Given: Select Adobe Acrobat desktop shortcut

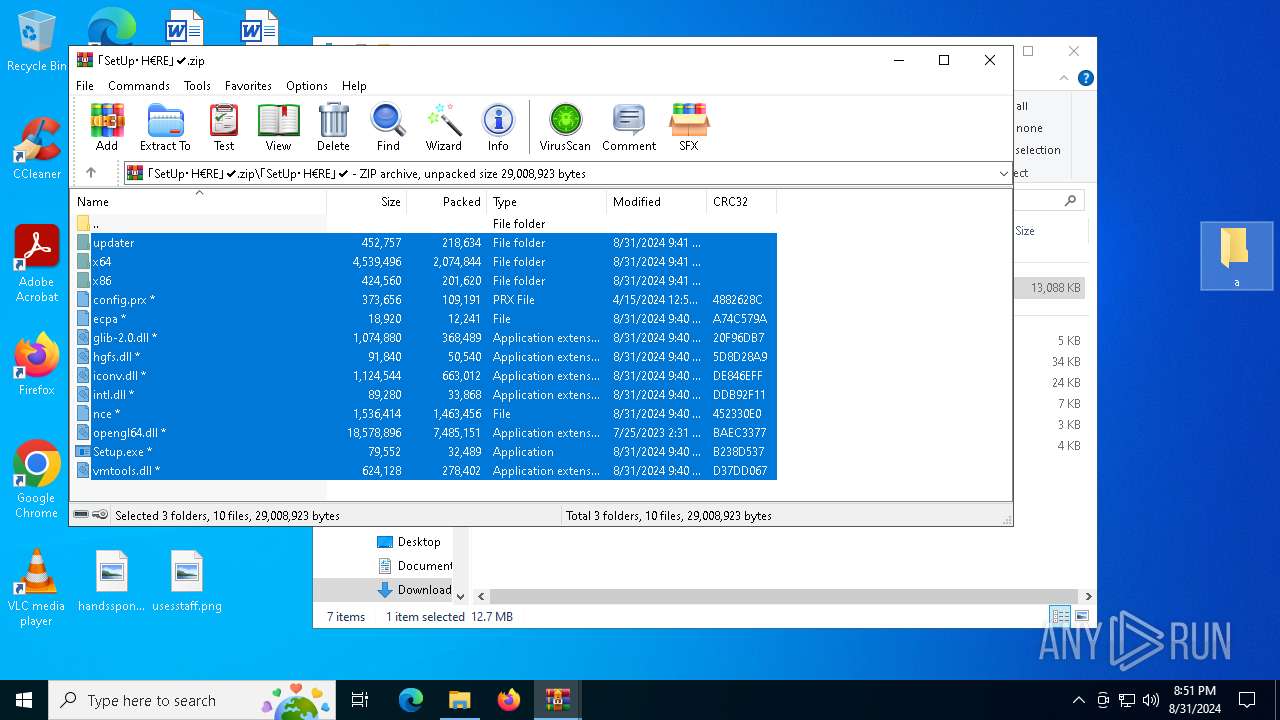Looking at the screenshot, I should click(37, 263).
